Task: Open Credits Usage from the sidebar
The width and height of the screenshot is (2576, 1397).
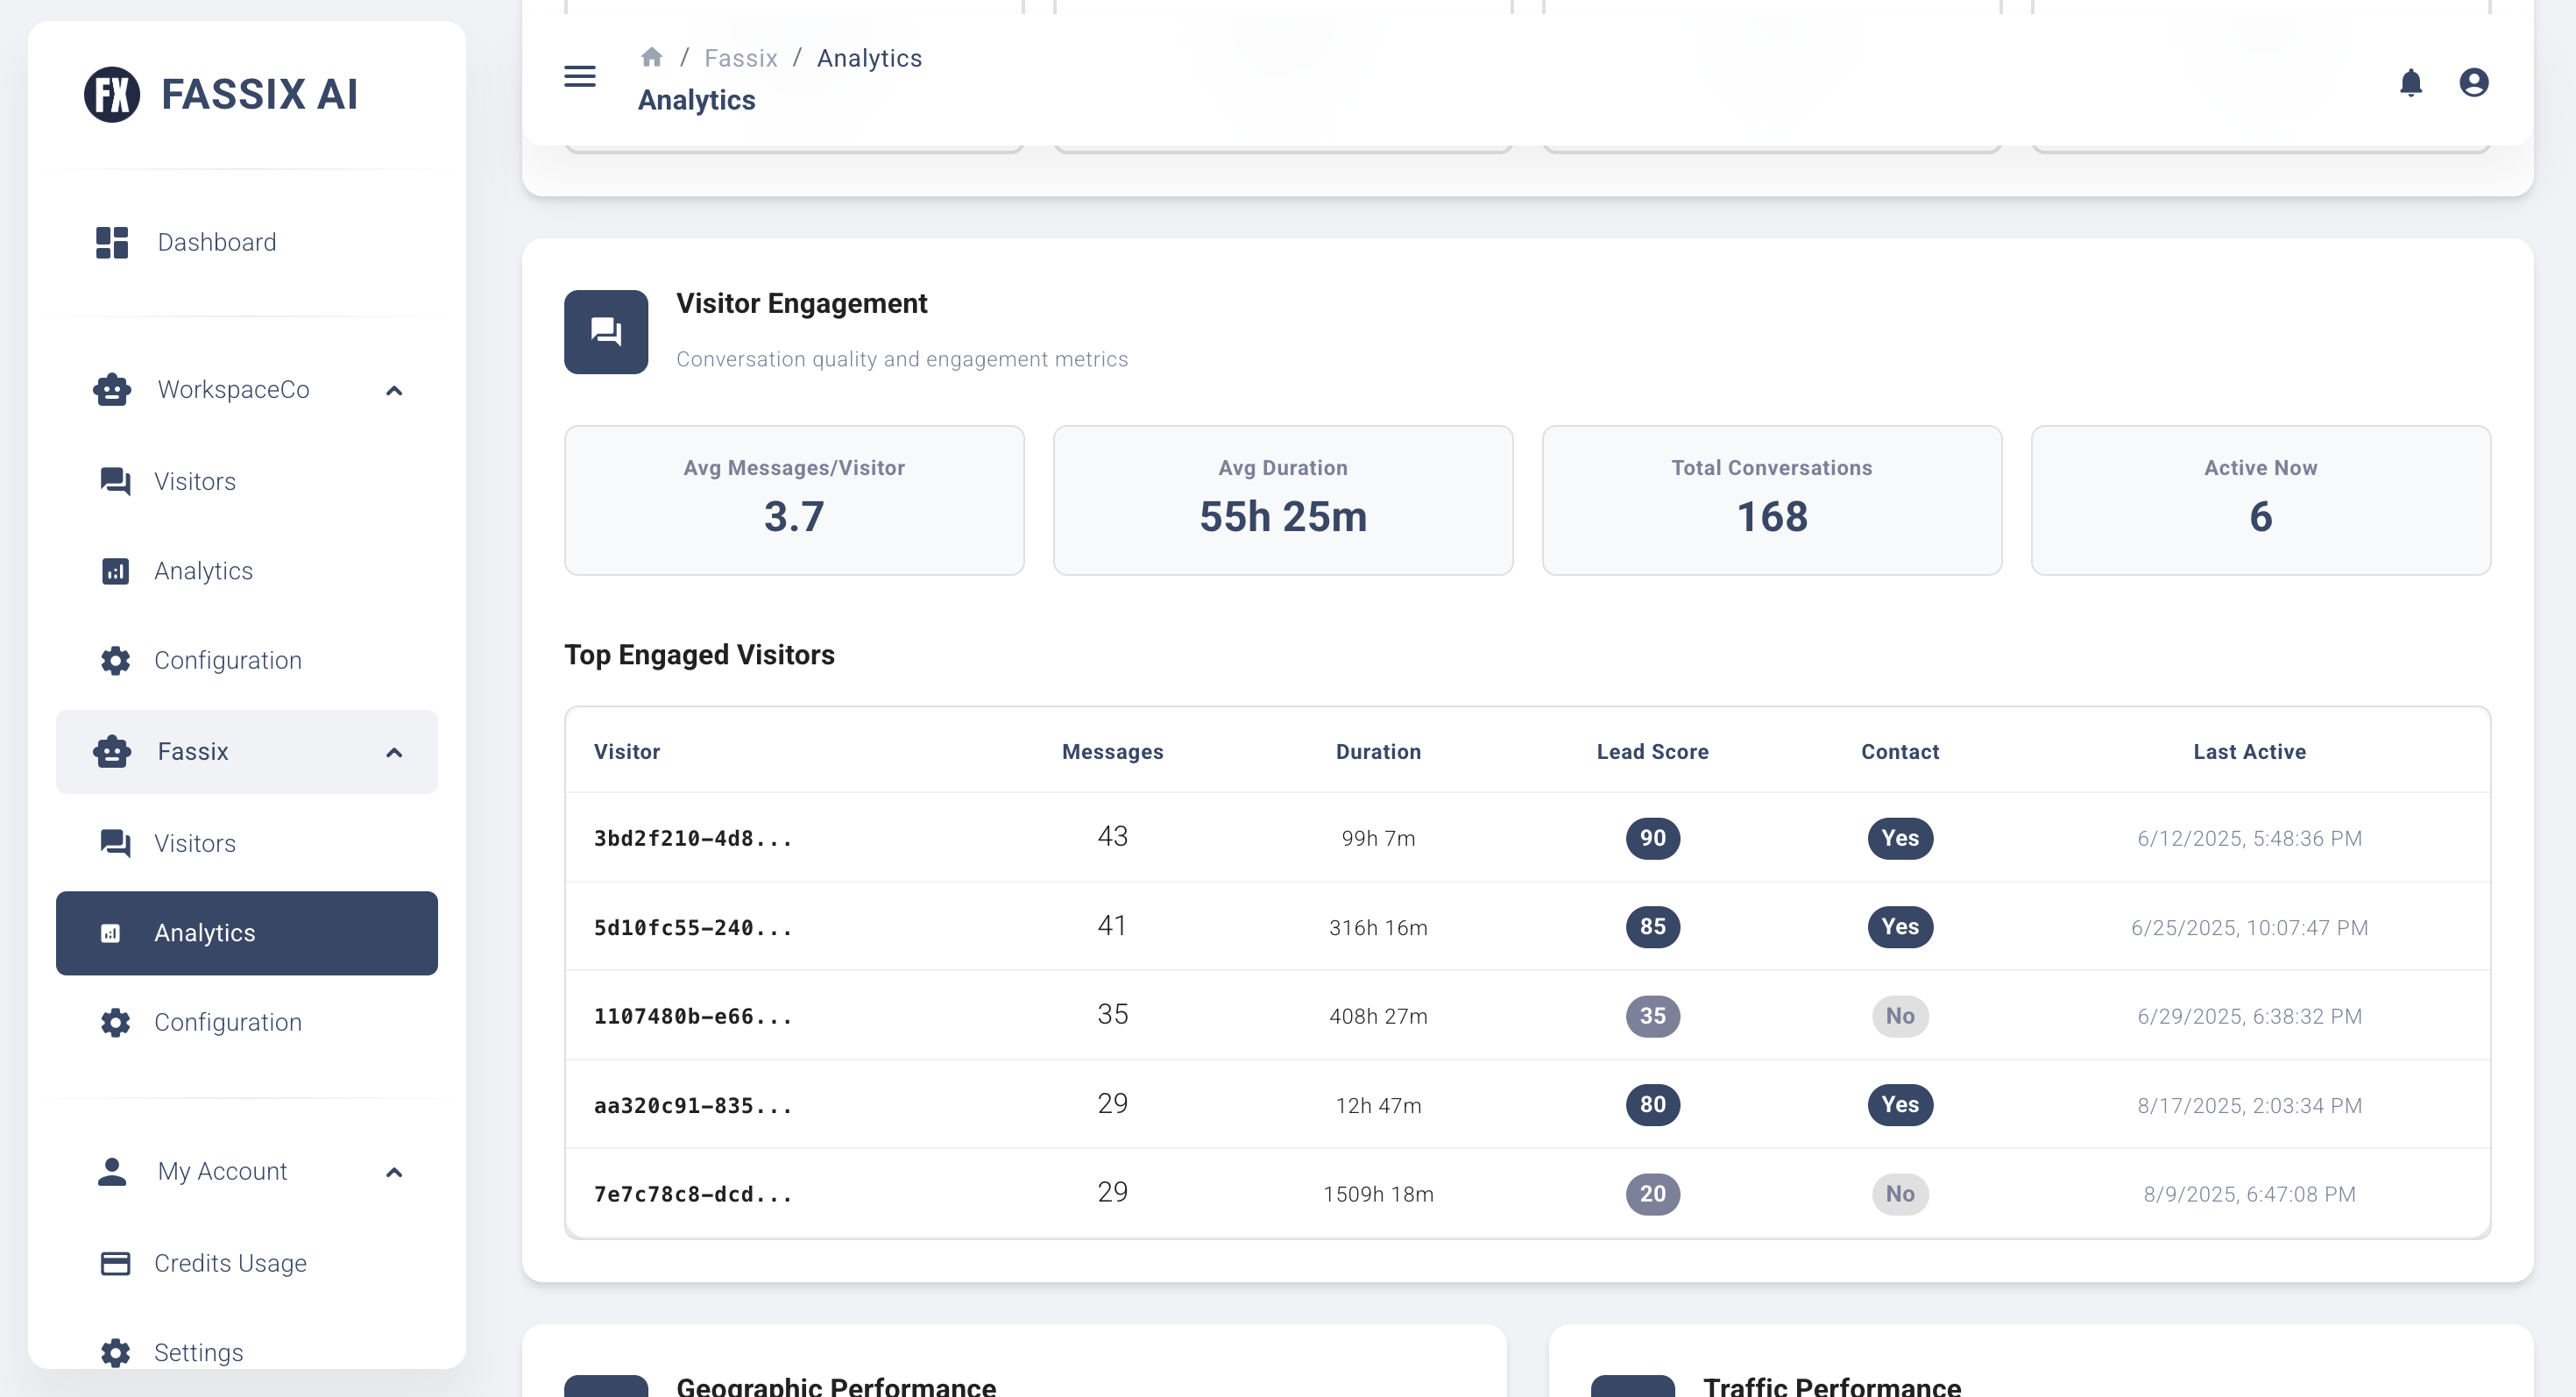Action: click(230, 1263)
